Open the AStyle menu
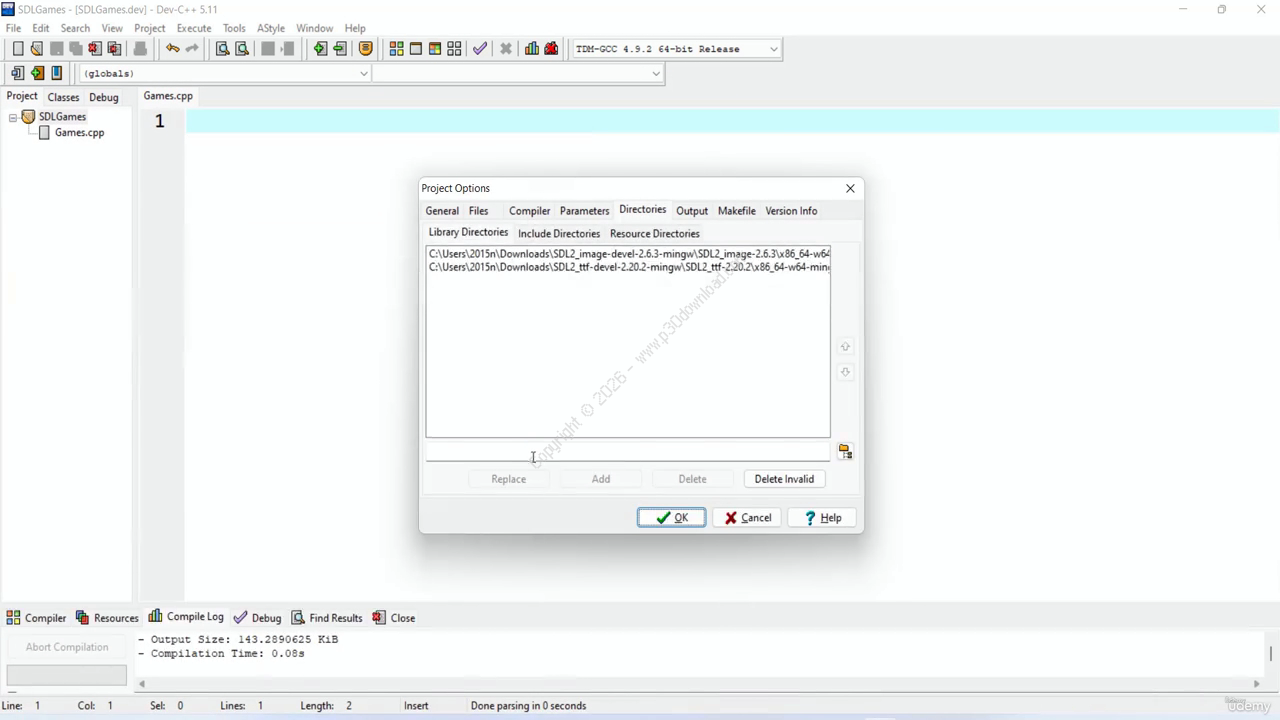 coord(271,28)
